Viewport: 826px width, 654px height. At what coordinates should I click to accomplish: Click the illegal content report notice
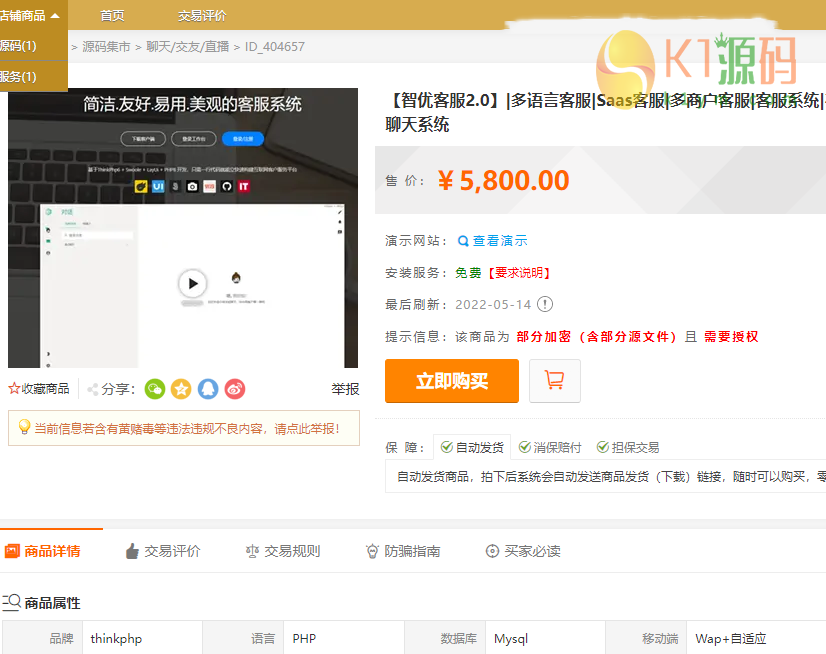coord(184,428)
